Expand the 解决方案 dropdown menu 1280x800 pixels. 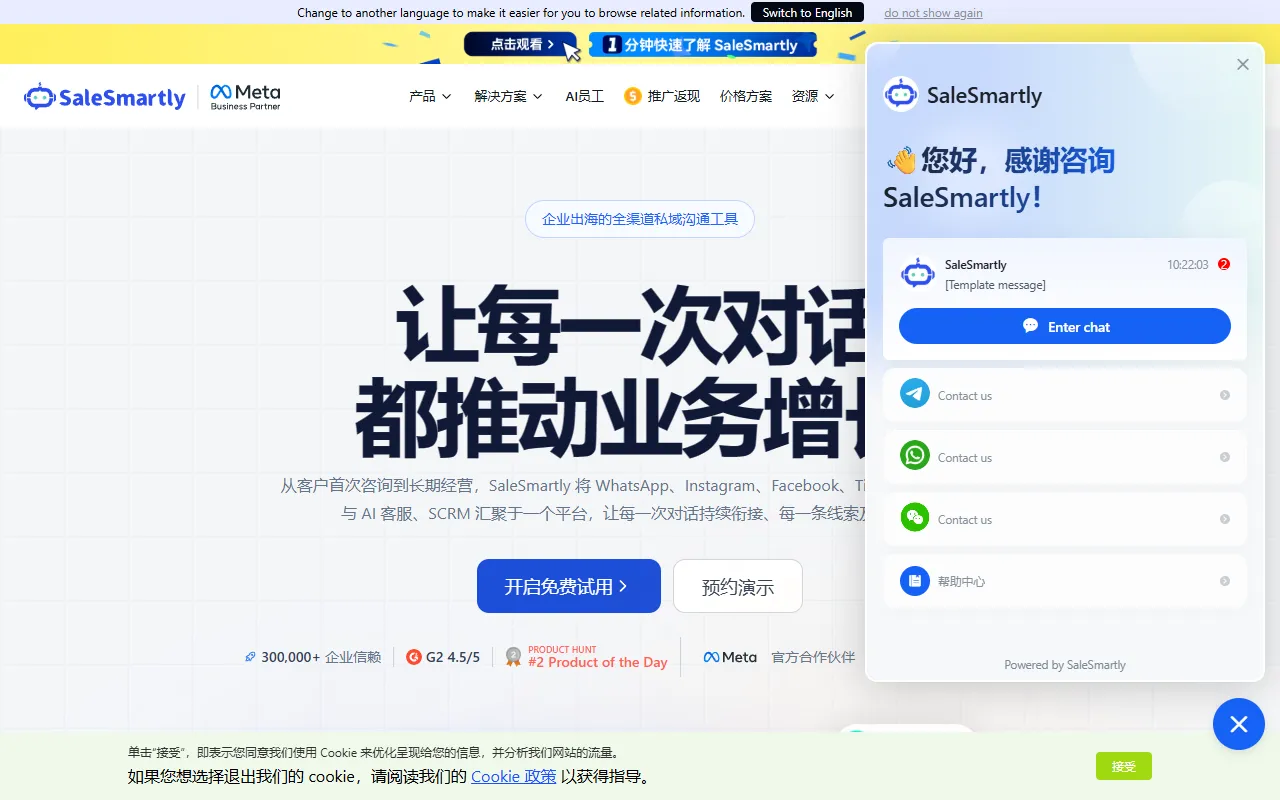pyautogui.click(x=509, y=96)
